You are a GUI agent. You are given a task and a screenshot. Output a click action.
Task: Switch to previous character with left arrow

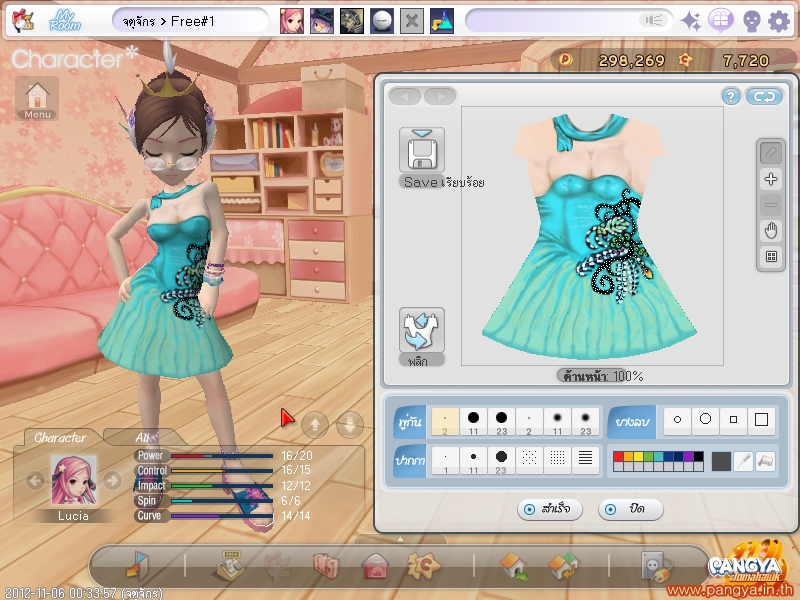(x=35, y=480)
